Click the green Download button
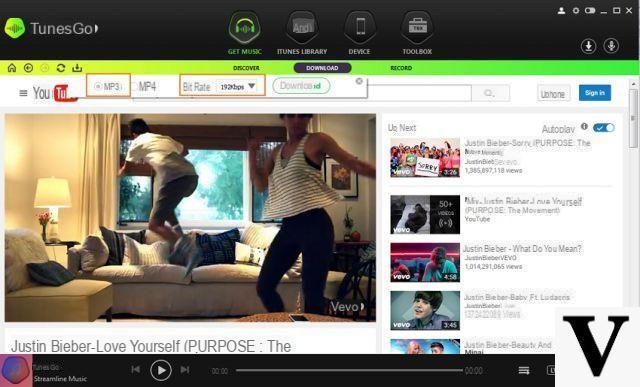Viewport: 640px width, 387px height. 301,86
